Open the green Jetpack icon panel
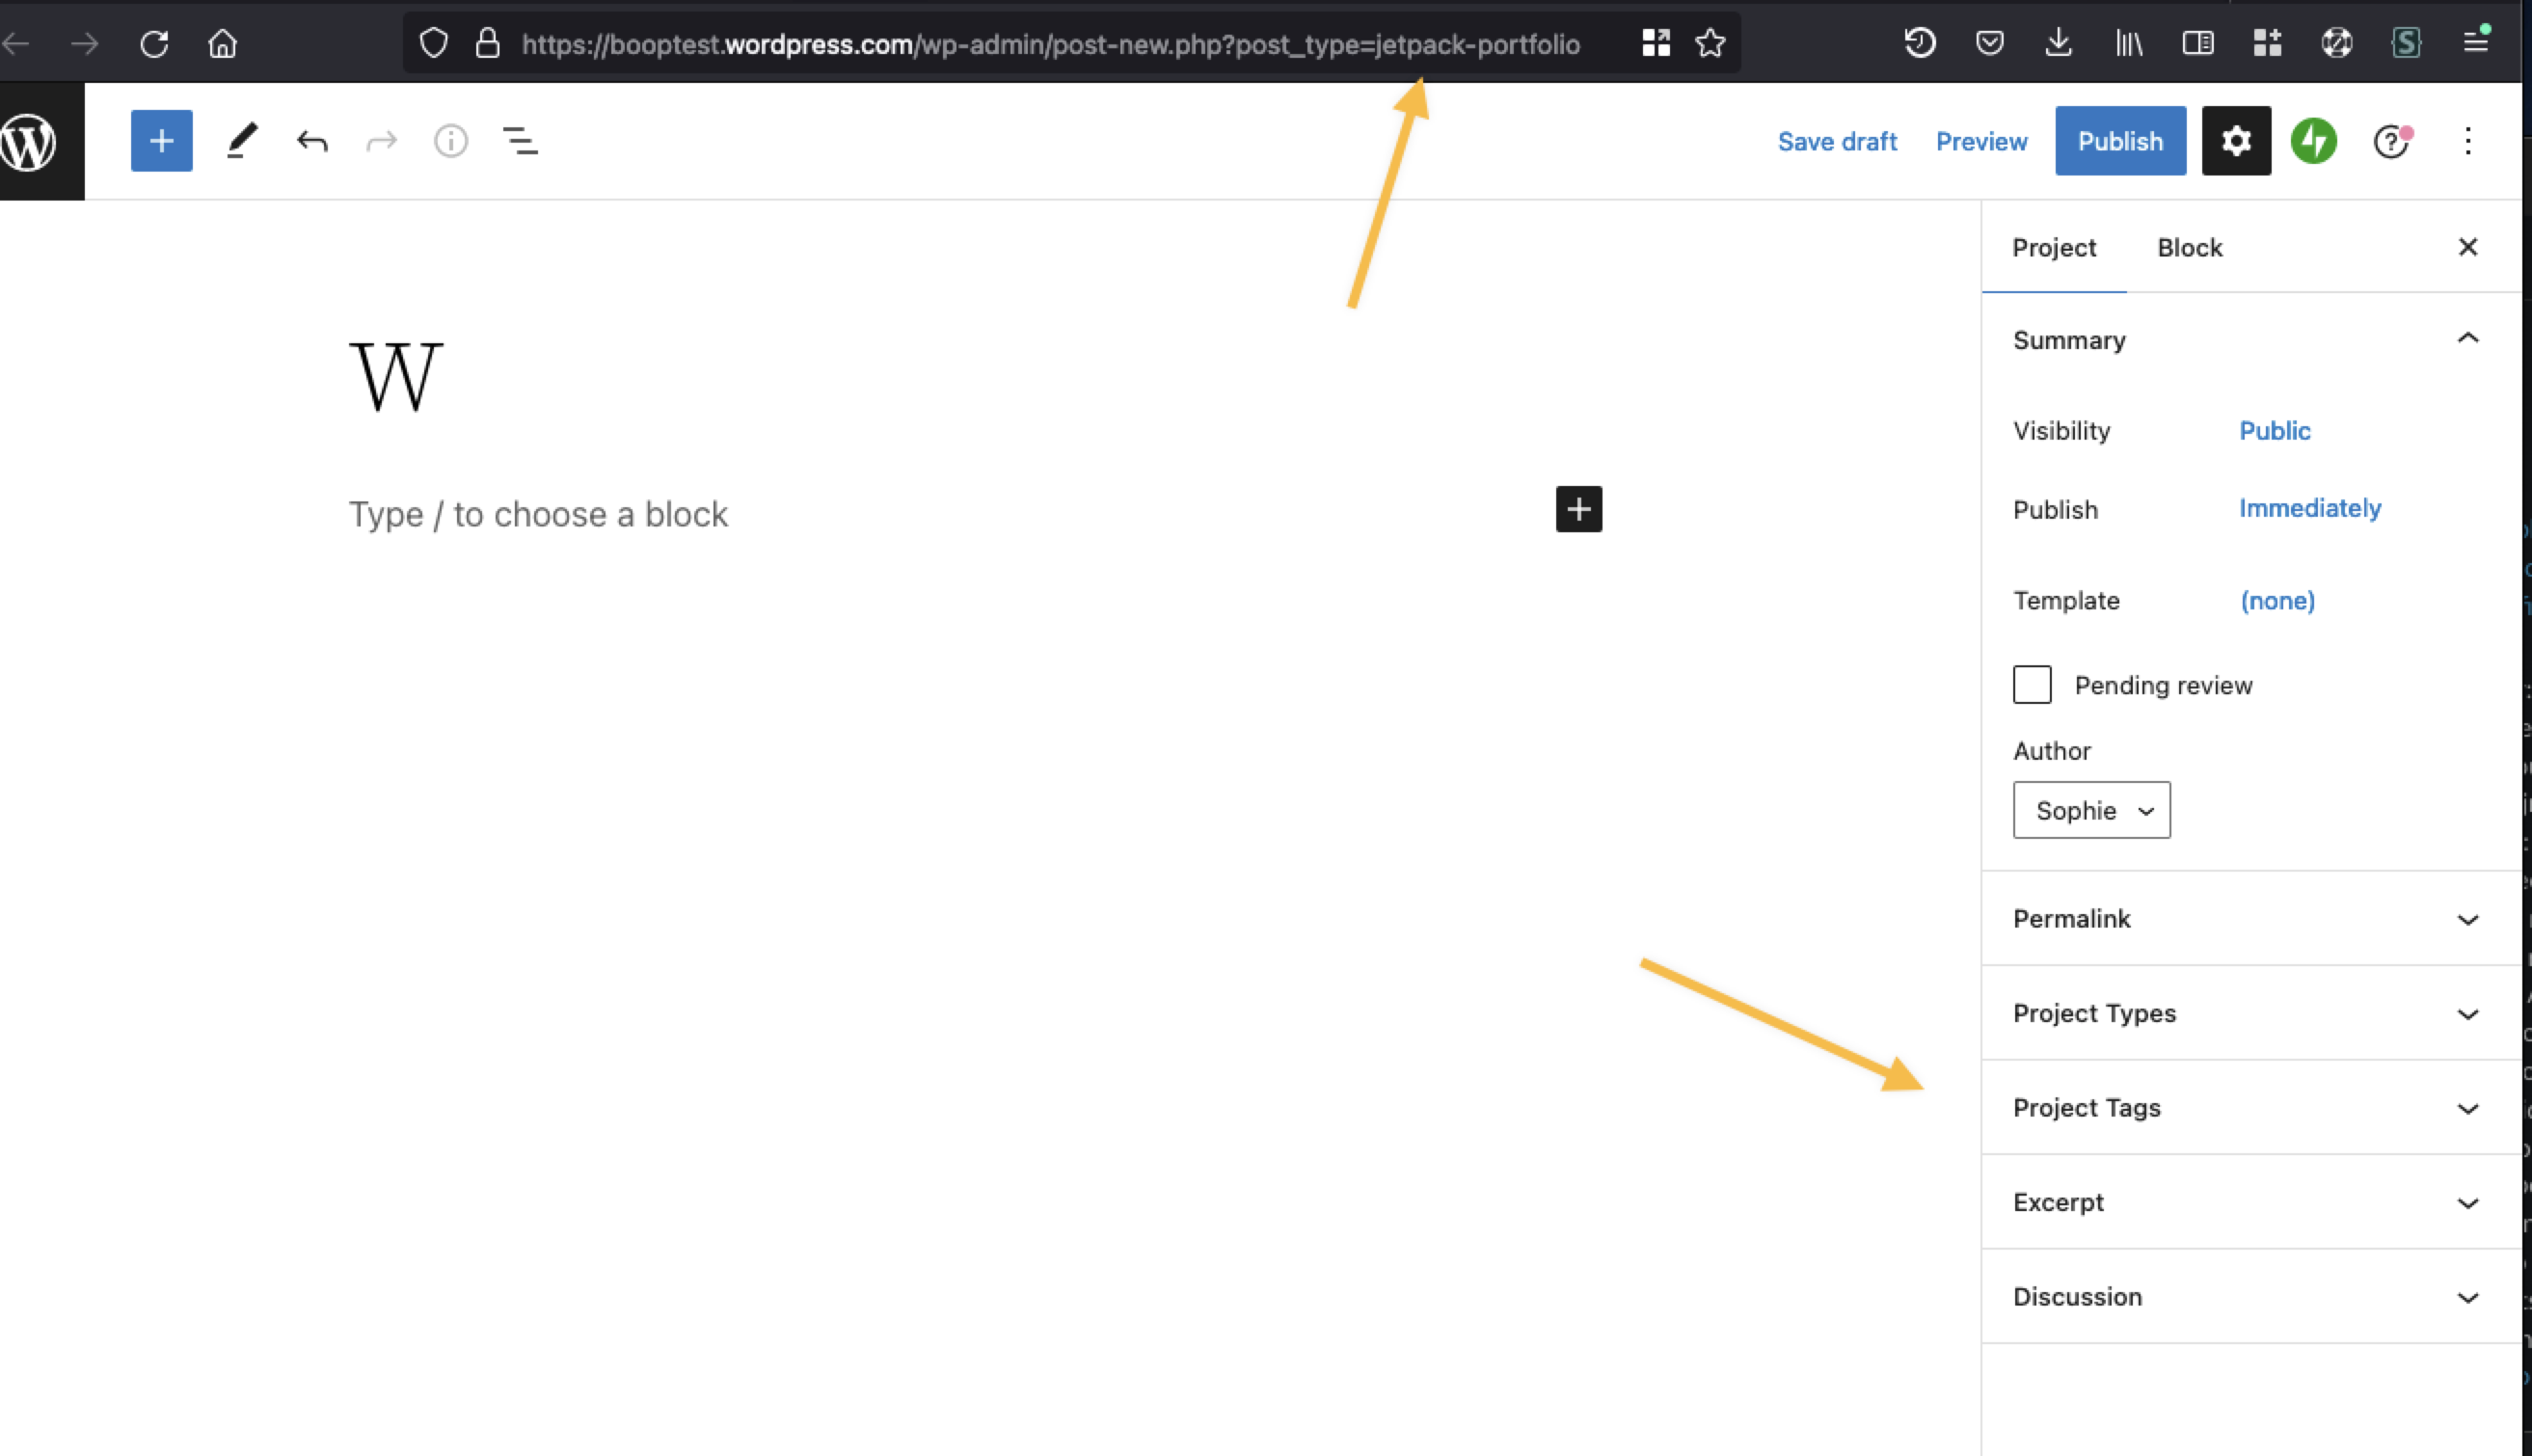 click(x=2313, y=141)
